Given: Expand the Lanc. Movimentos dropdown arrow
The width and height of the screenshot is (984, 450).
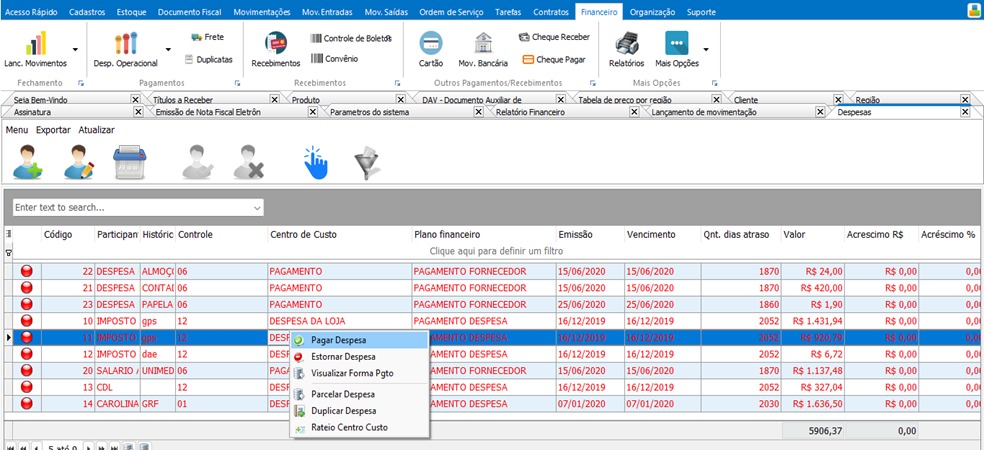Looking at the screenshot, I should point(75,48).
